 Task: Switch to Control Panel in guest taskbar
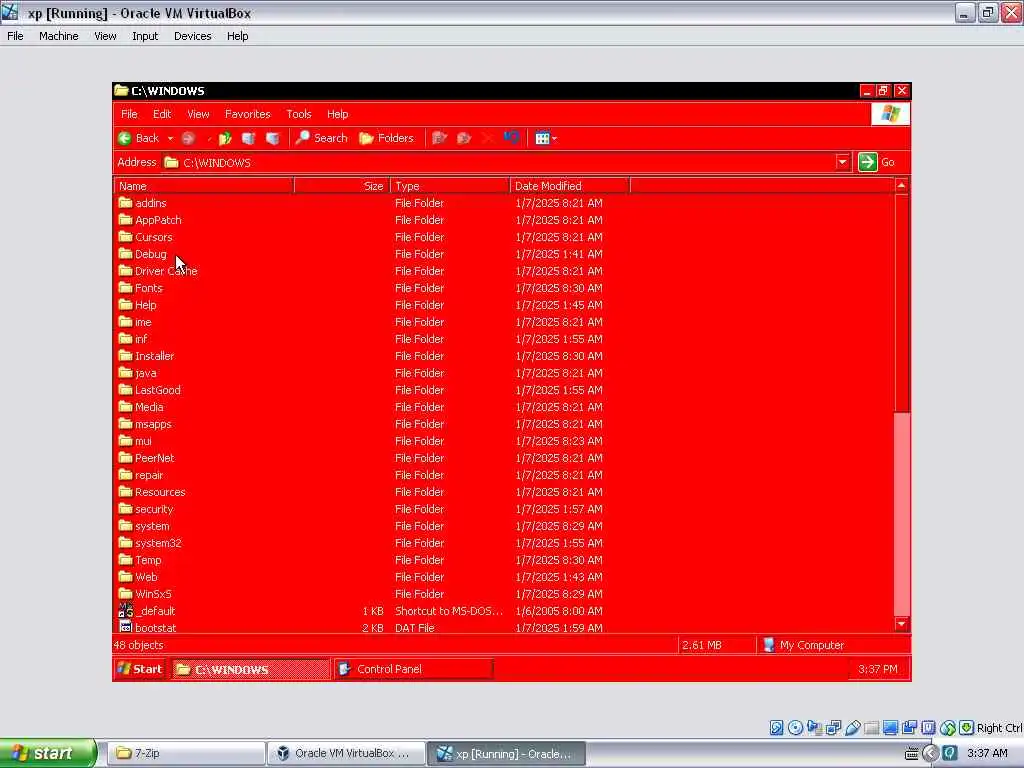point(413,669)
